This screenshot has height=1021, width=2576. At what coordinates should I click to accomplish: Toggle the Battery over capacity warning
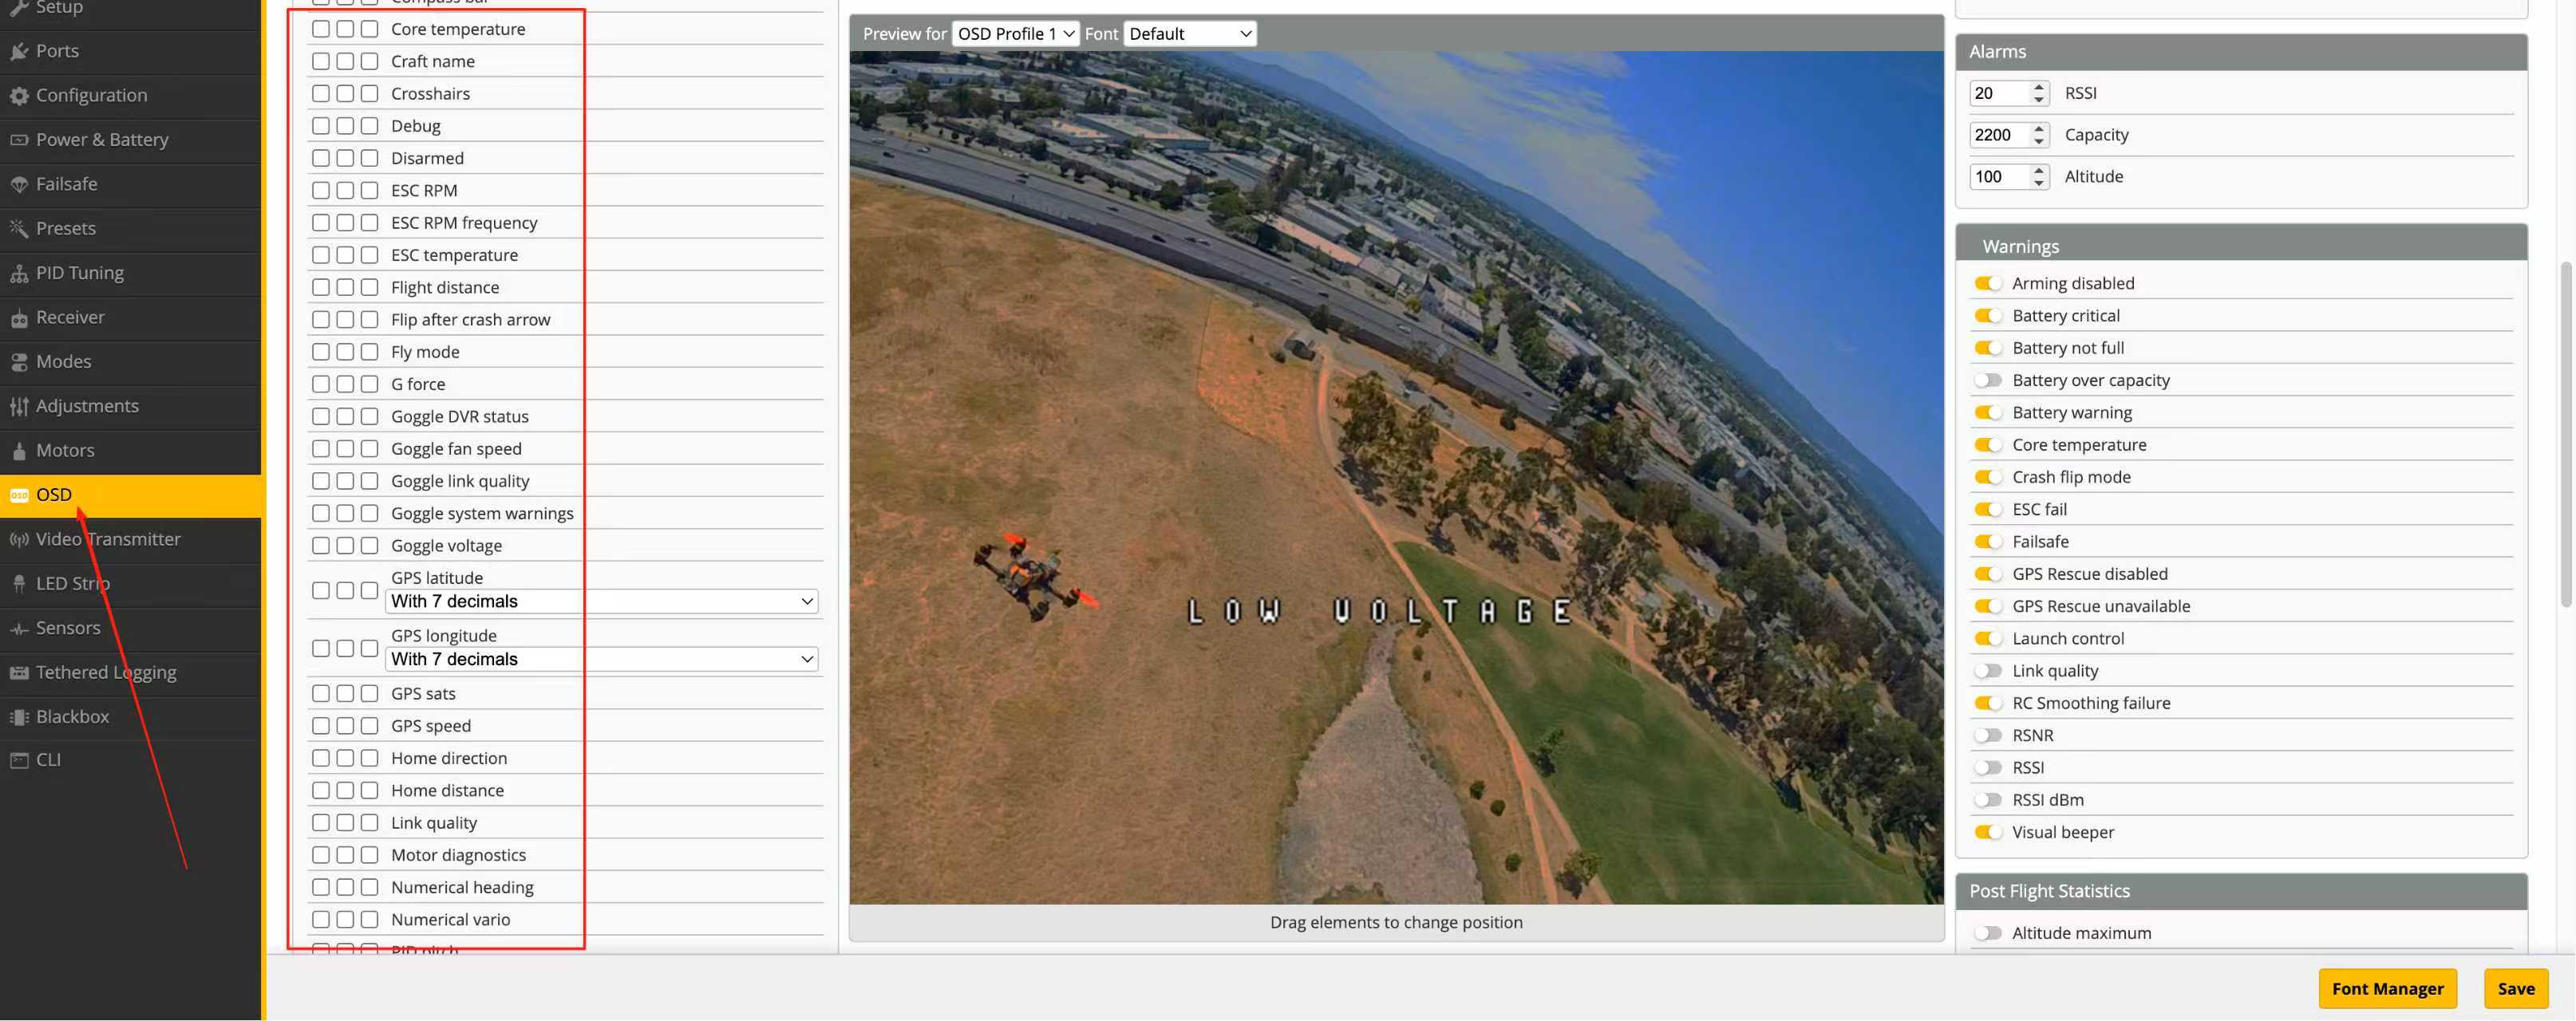click(x=1987, y=380)
